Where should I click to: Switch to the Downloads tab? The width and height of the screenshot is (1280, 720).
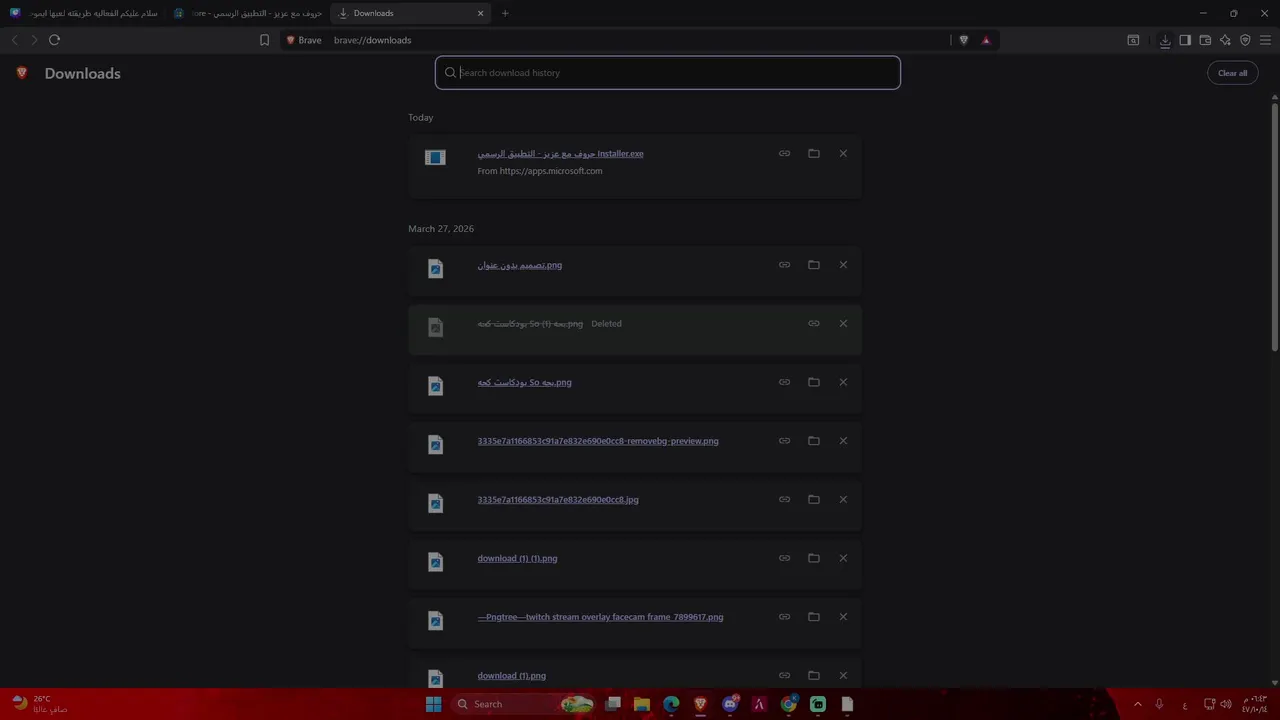[410, 13]
